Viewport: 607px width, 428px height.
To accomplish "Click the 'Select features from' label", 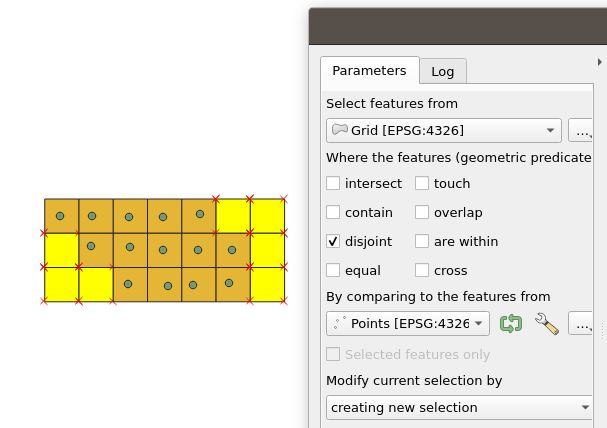I will pos(392,104).
